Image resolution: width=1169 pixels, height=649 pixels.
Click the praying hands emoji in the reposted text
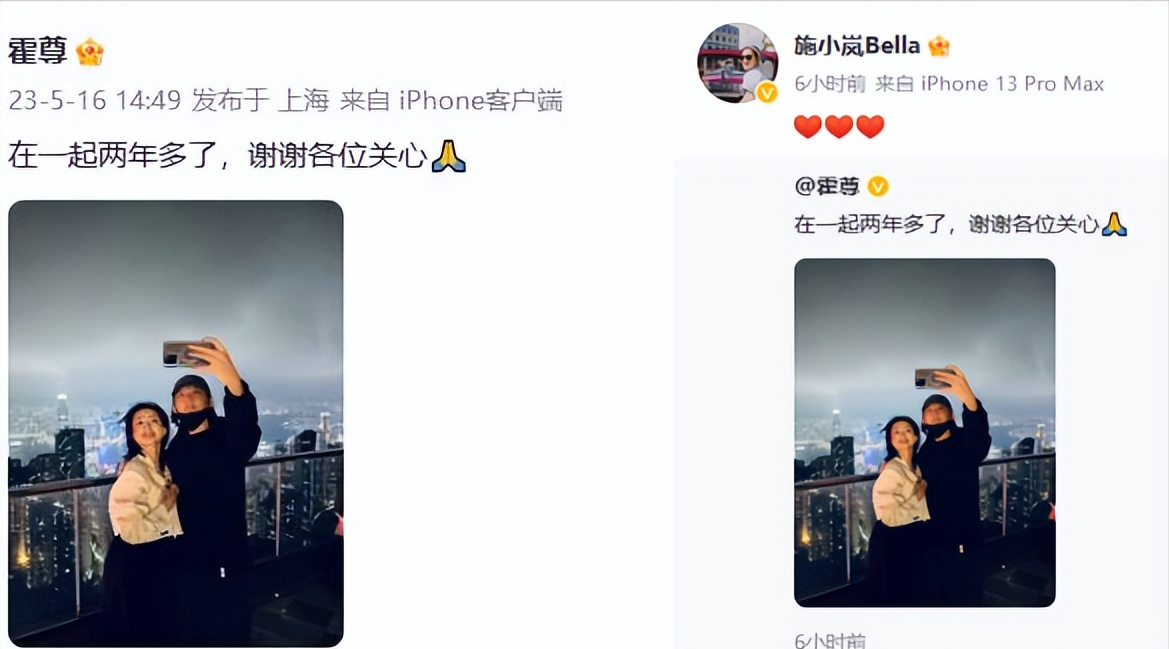pos(1114,224)
